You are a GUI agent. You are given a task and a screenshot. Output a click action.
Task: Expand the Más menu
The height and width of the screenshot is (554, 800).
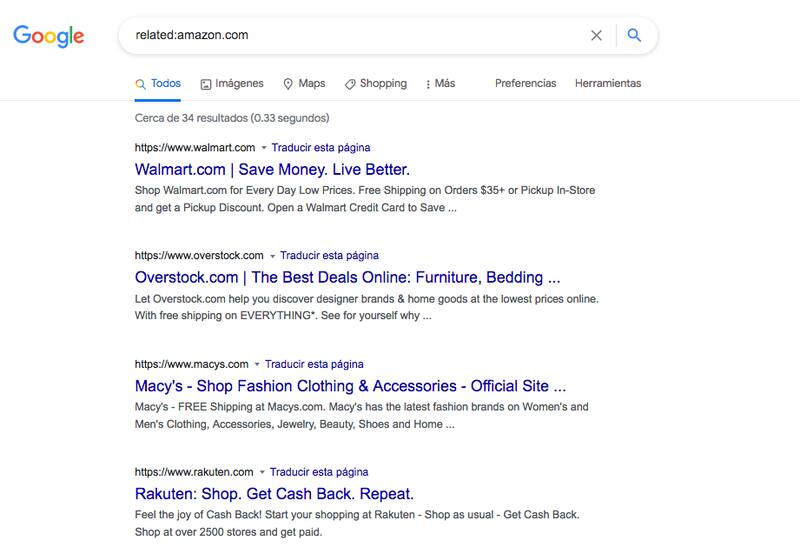click(x=440, y=84)
